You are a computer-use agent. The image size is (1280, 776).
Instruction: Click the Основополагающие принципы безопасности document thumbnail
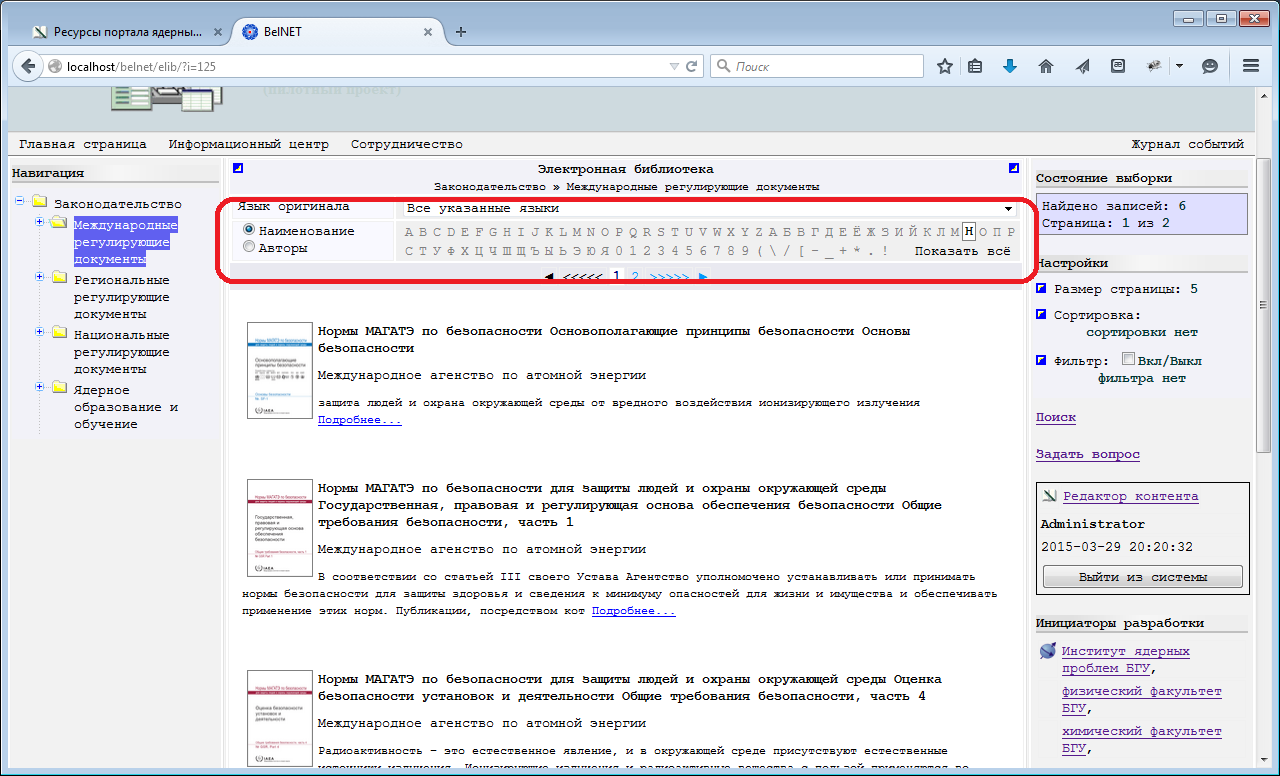pos(279,370)
